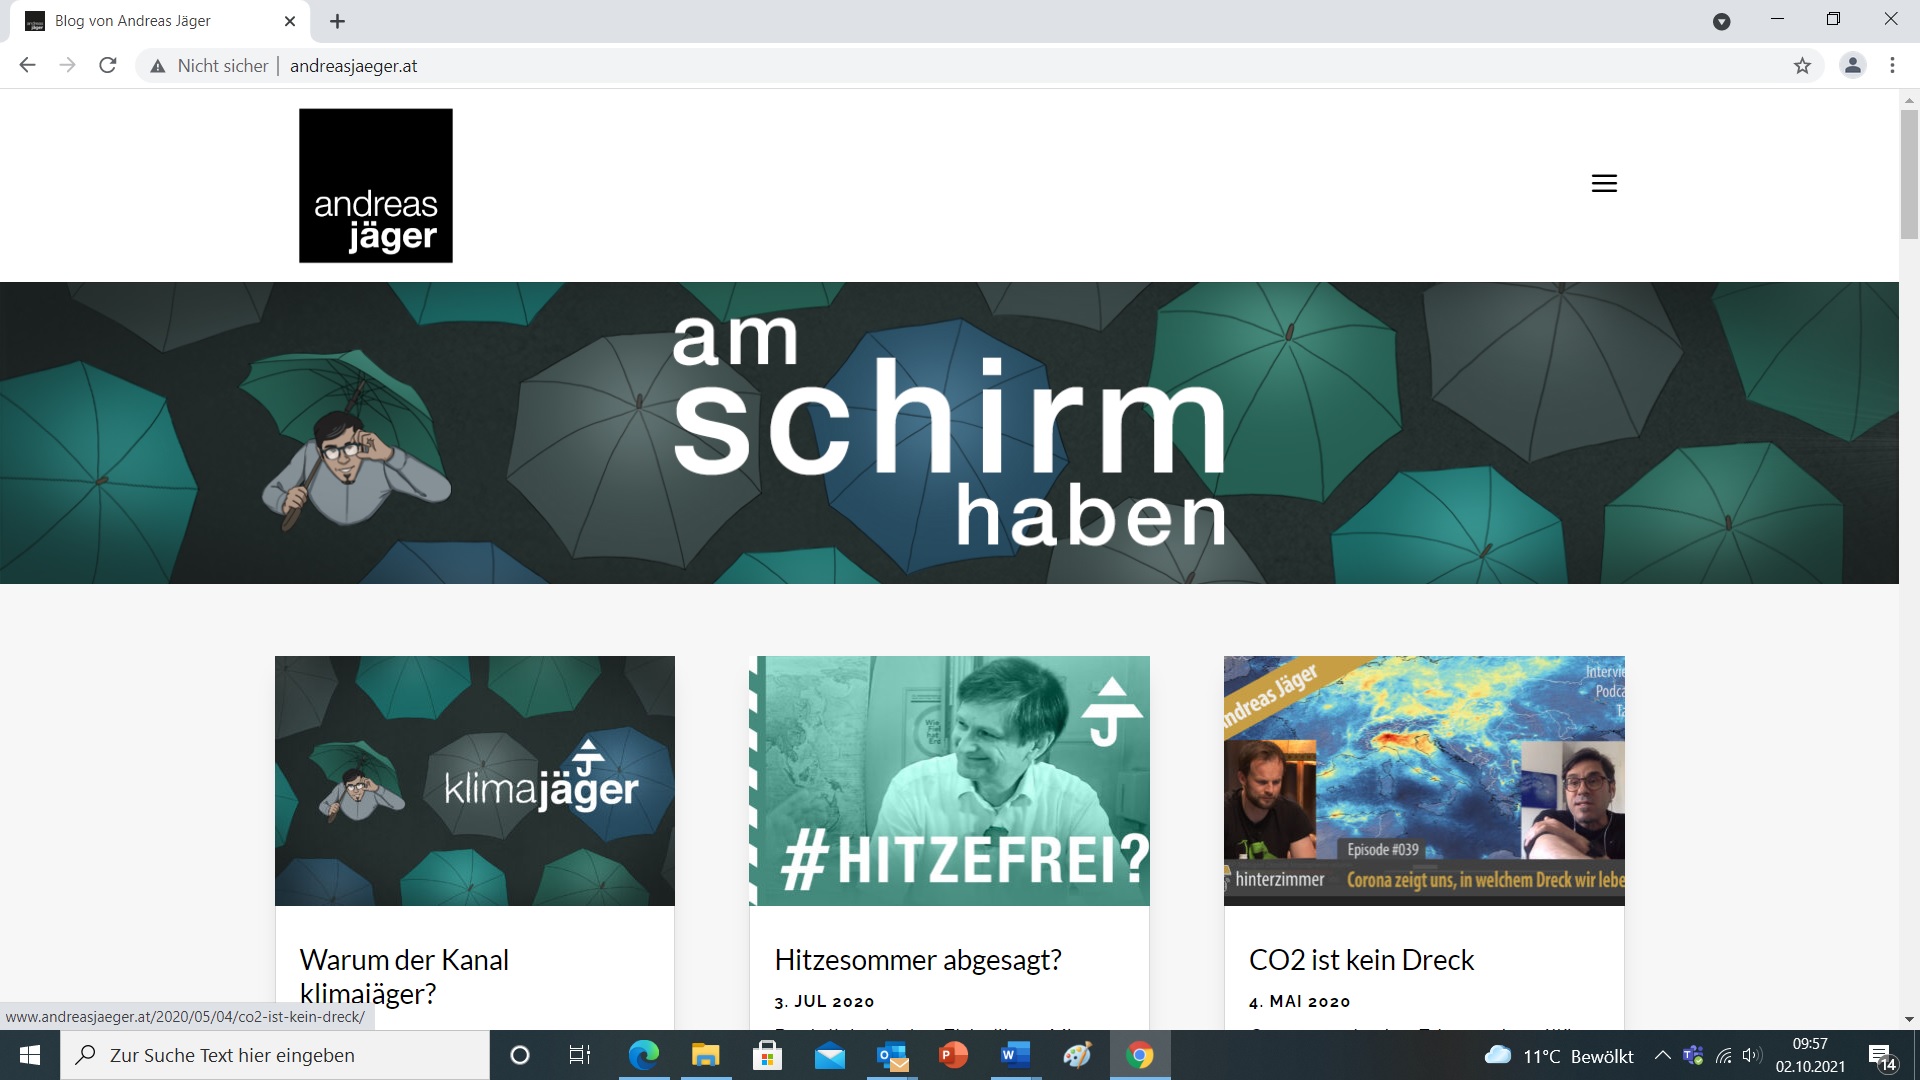Open Word from the taskbar
This screenshot has width=1920, height=1080.
click(x=1014, y=1055)
